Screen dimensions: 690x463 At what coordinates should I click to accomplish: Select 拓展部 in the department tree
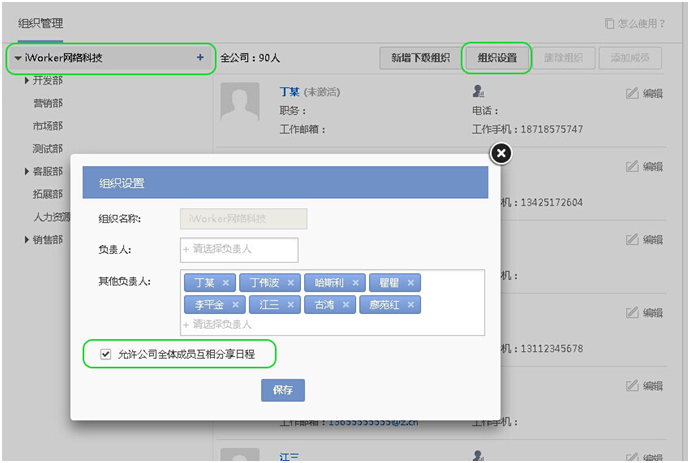[x=48, y=194]
